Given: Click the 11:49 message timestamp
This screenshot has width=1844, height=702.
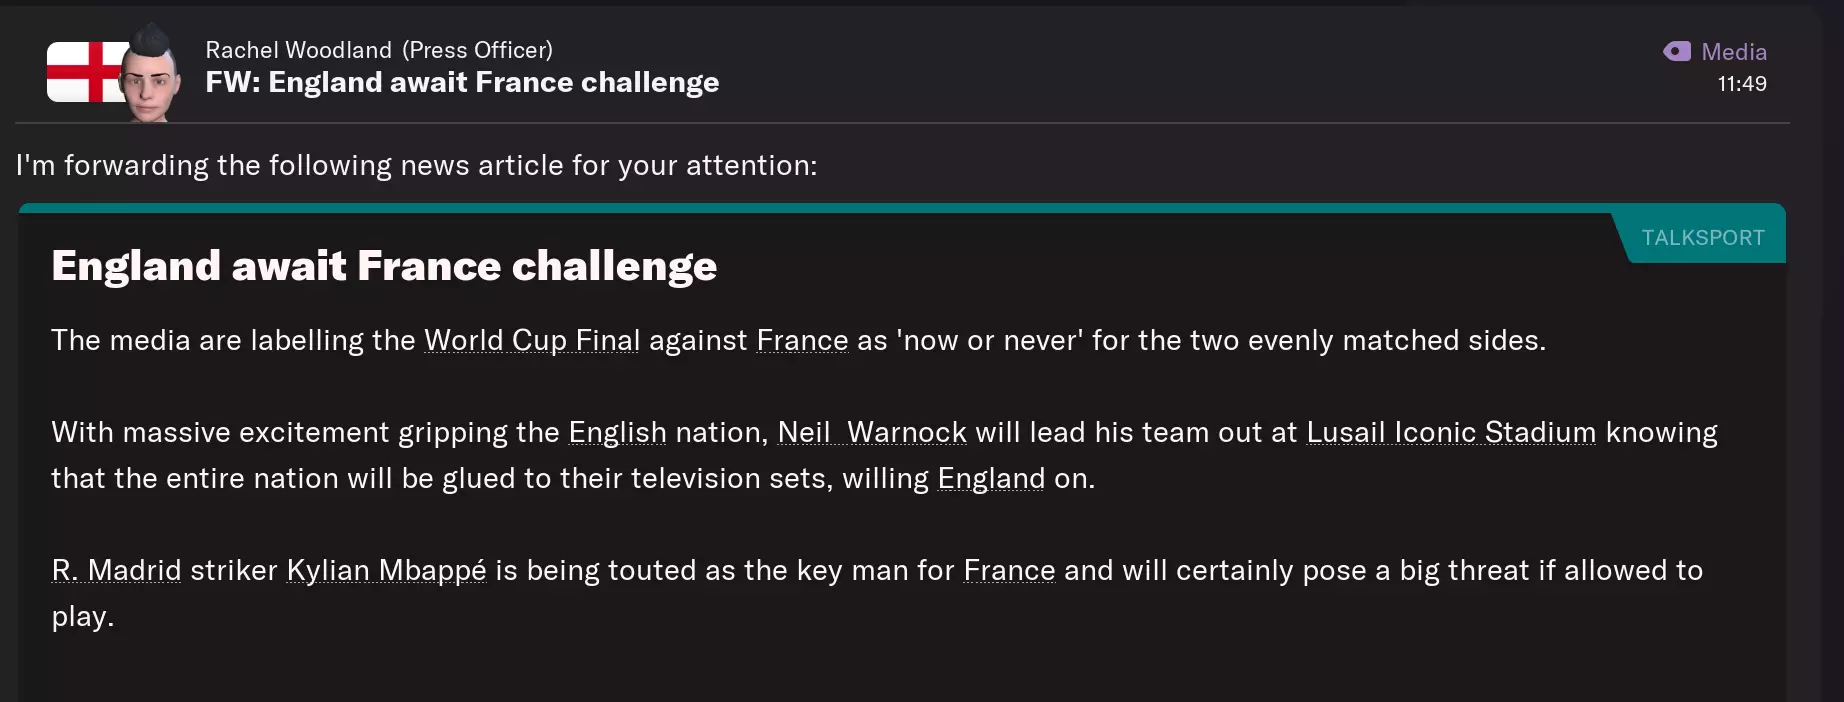Looking at the screenshot, I should click(x=1741, y=84).
